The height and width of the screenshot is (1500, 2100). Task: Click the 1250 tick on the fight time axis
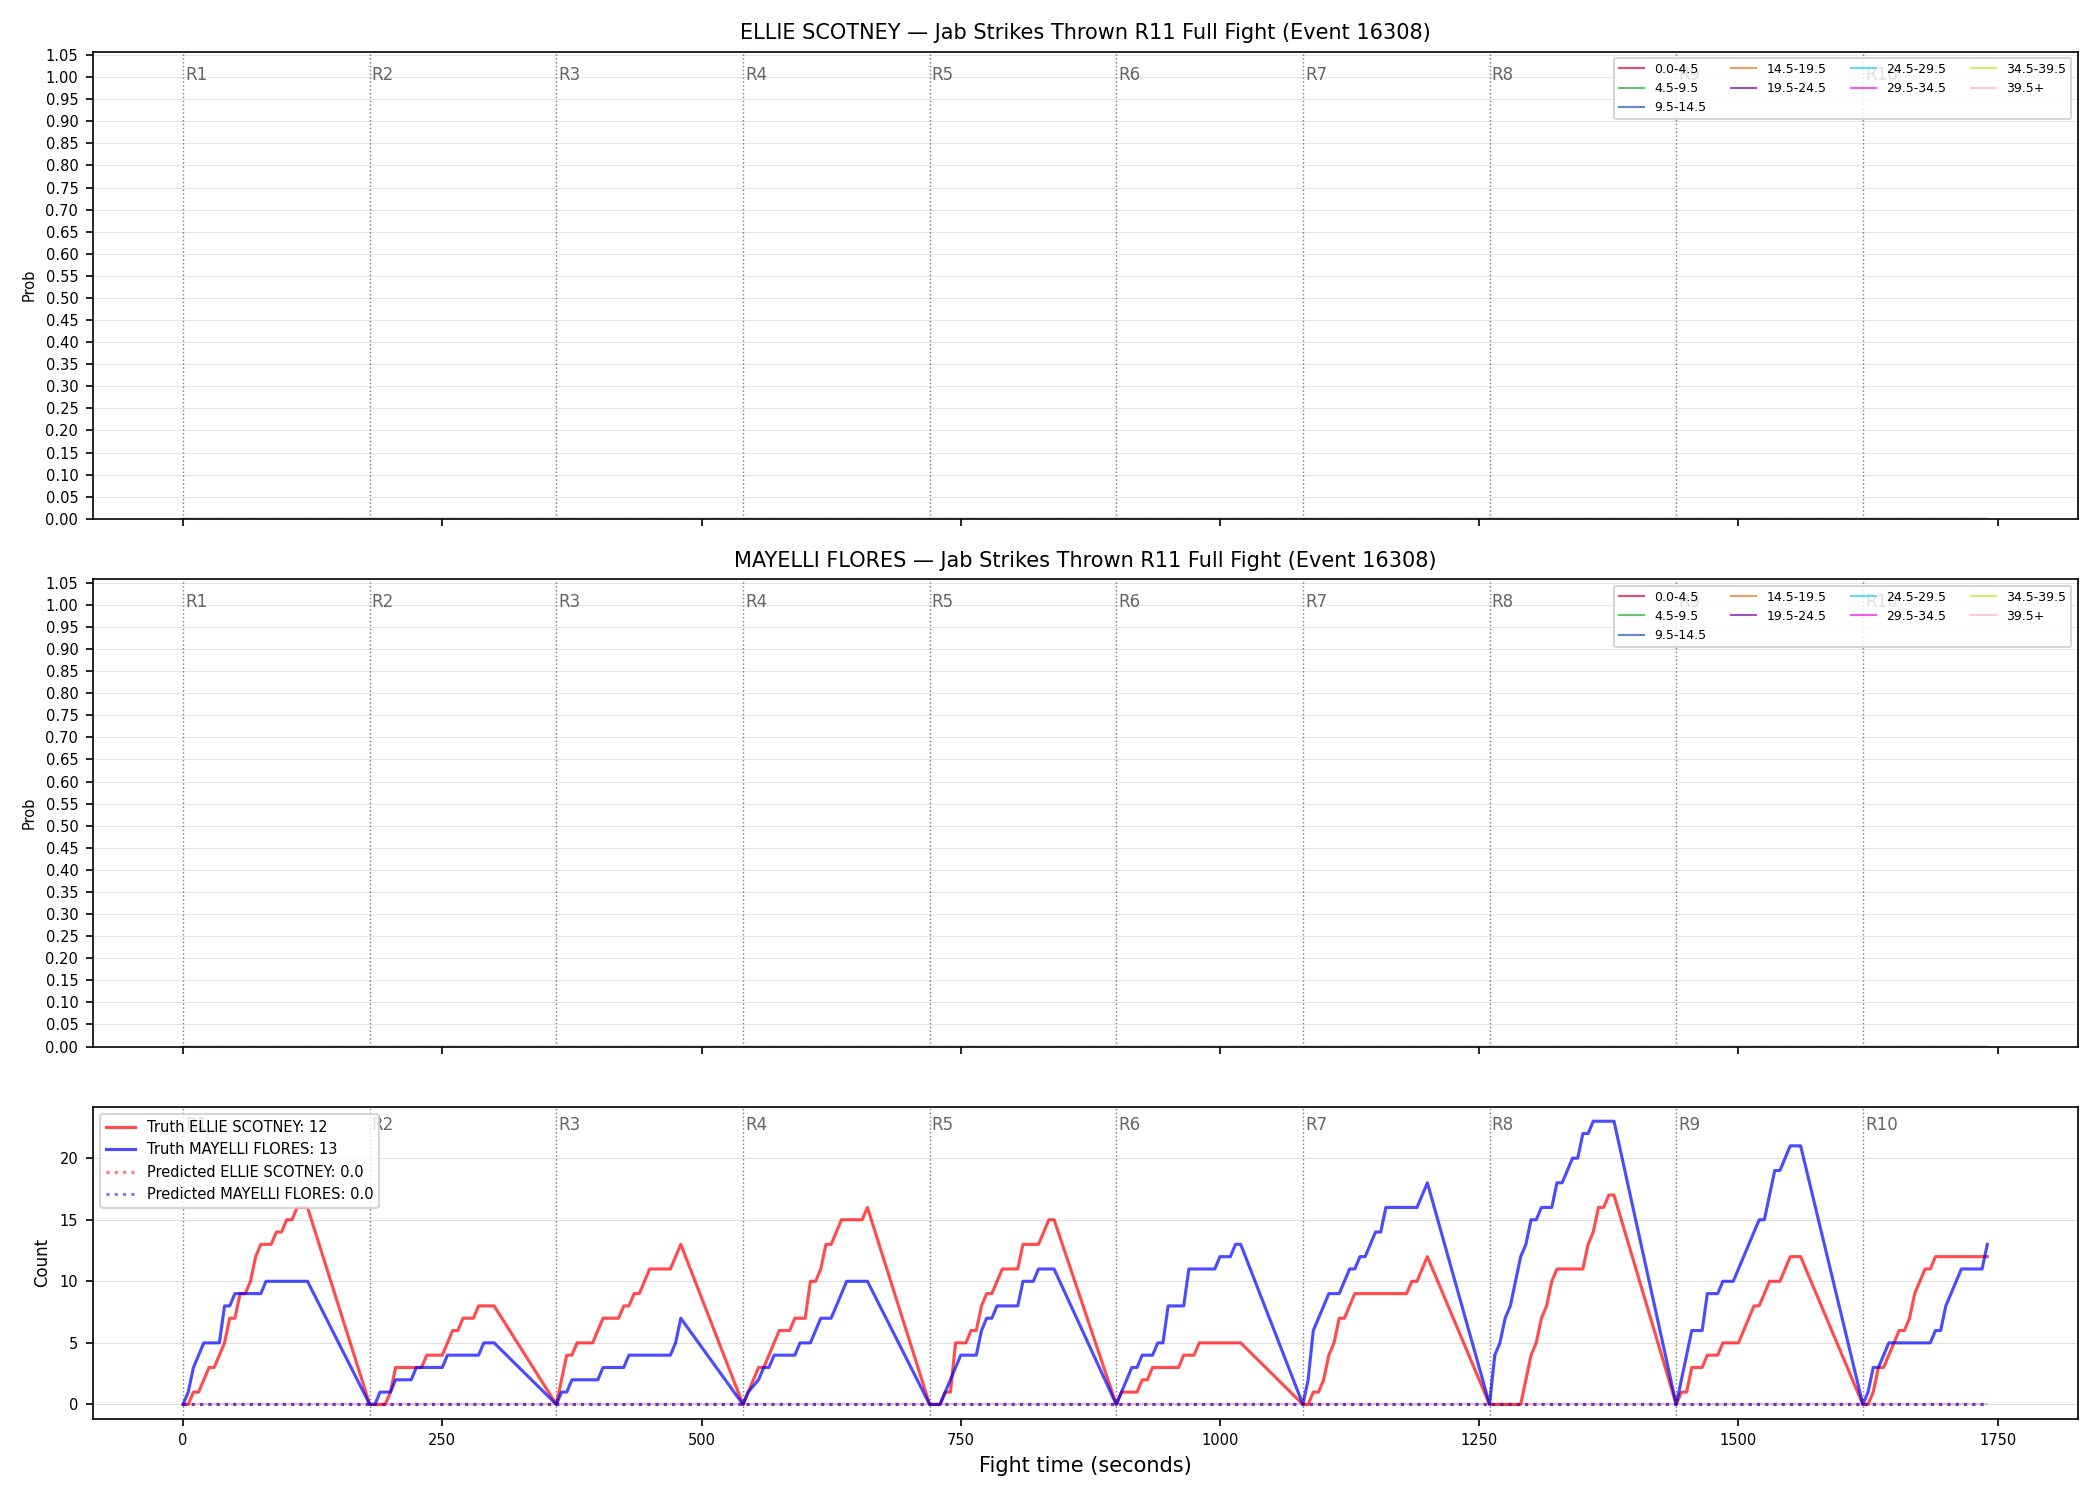pos(1479,1440)
